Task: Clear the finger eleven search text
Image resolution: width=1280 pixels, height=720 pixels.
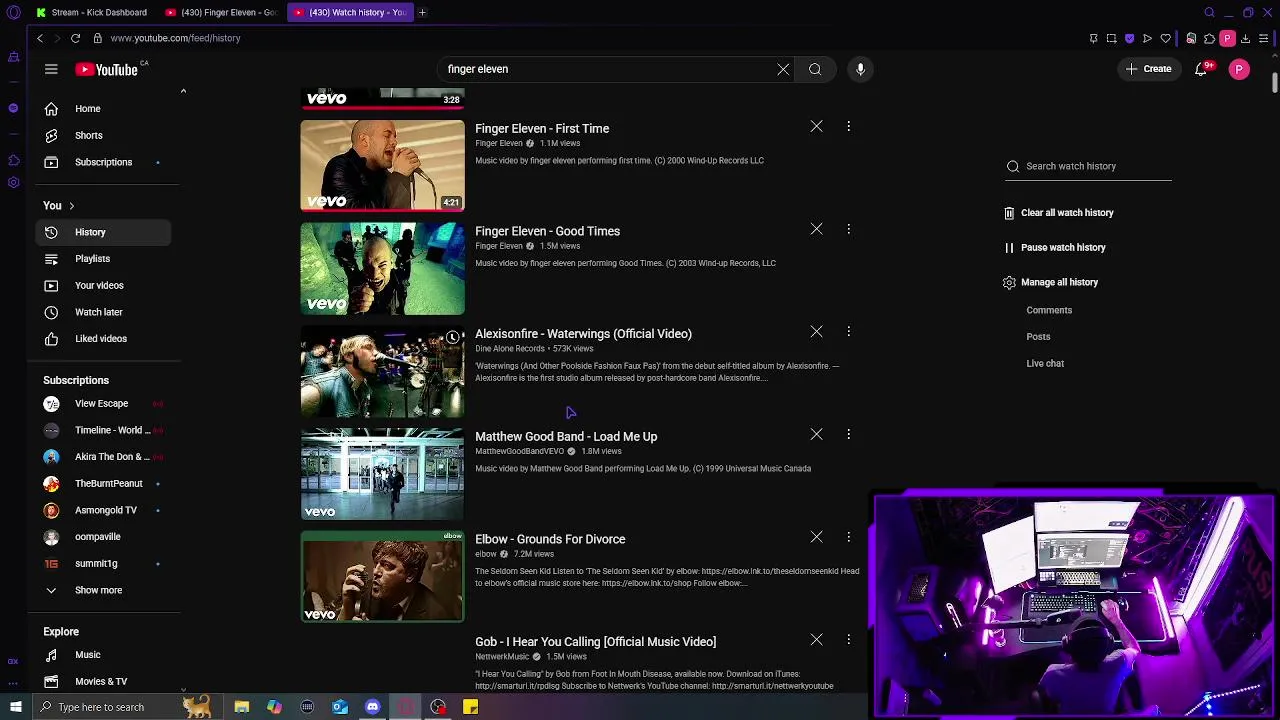Action: [x=783, y=69]
